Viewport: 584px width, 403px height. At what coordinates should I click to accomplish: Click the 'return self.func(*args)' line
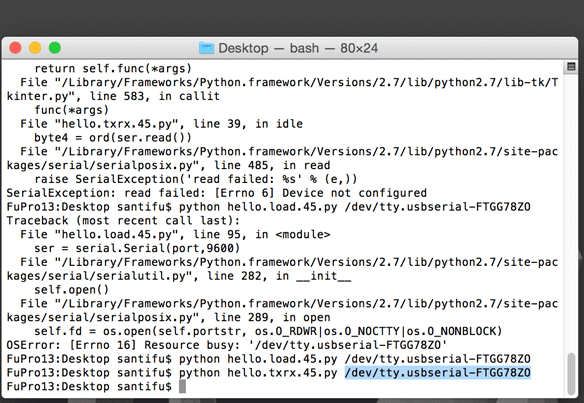click(x=113, y=69)
